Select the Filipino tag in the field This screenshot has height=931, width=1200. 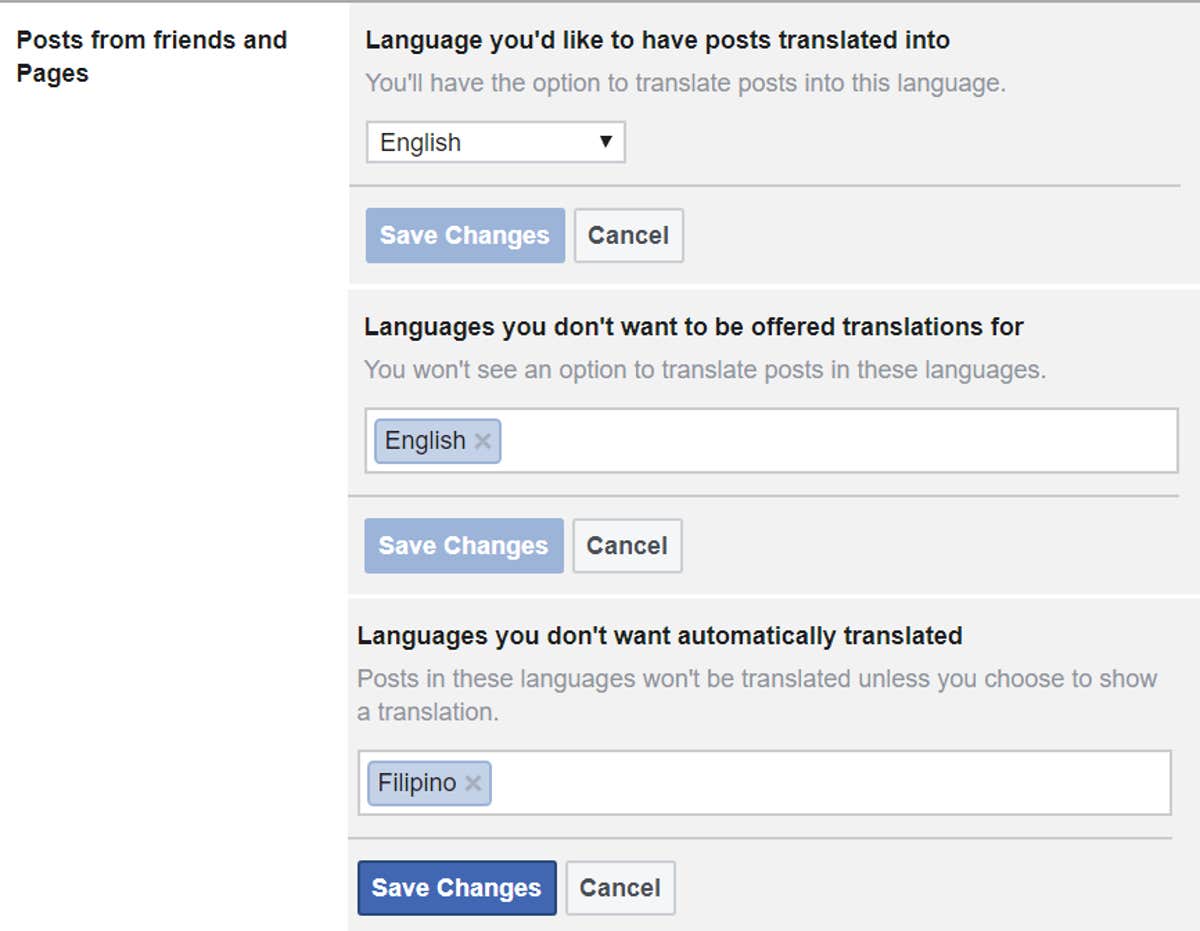pos(420,783)
